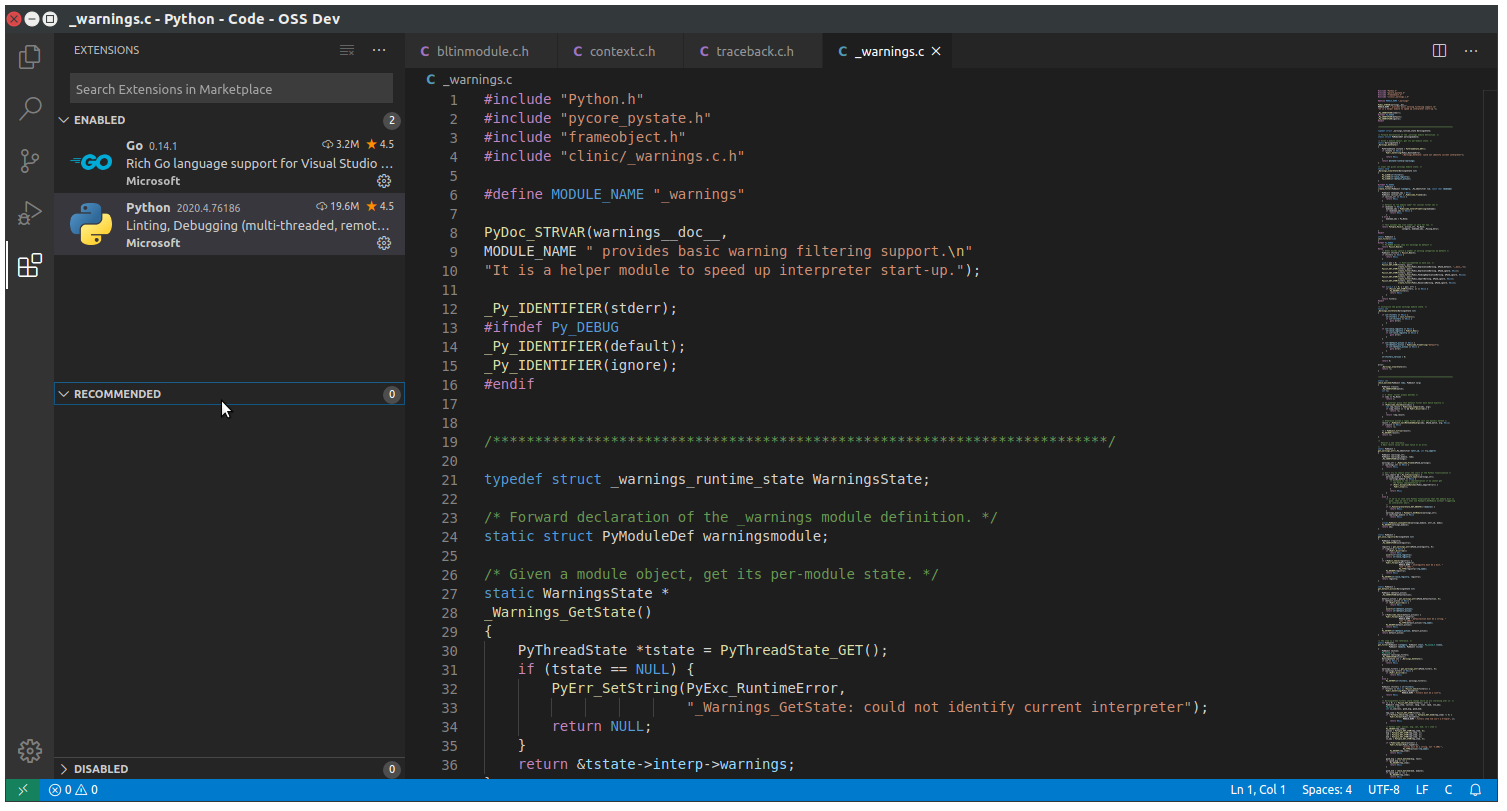Click the EXTENSIONS panel title
Screen dimensions: 1507x811
tap(107, 50)
